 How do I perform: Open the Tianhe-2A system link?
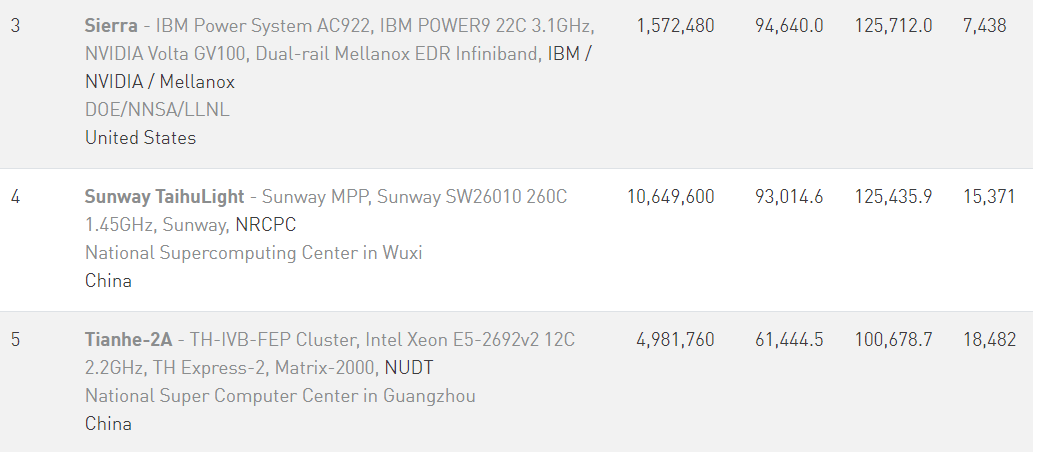tap(129, 340)
